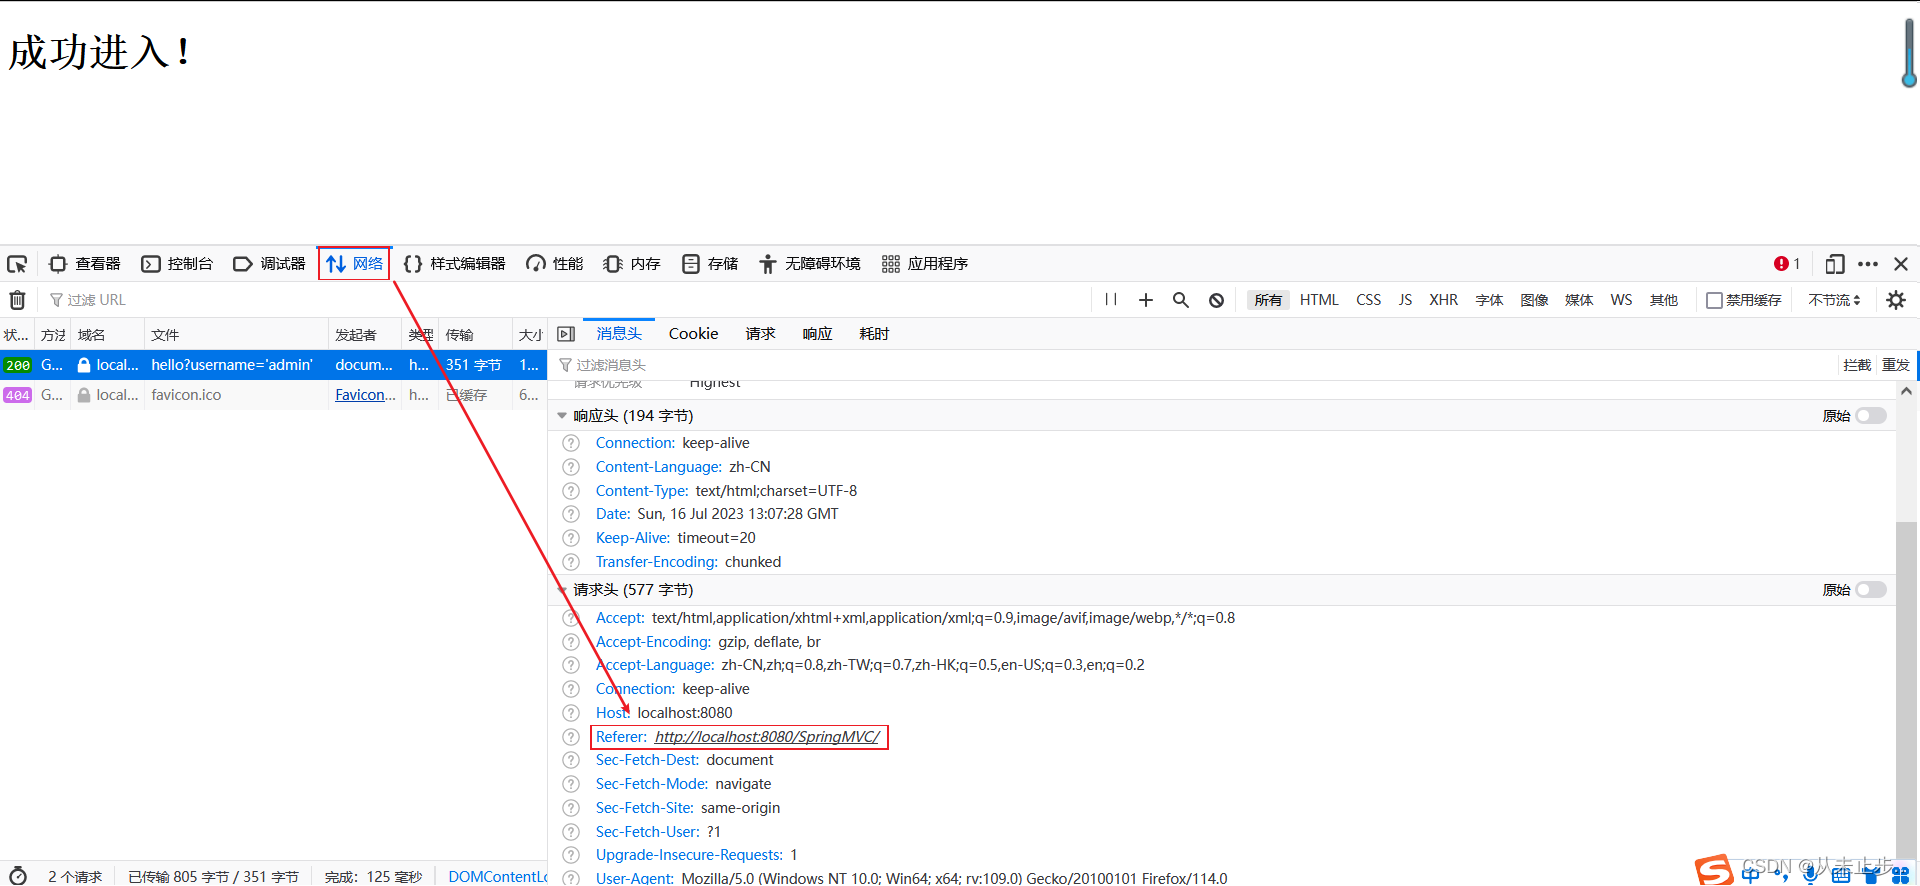
Task: Filter requests by 字体 fonts
Action: pyautogui.click(x=1489, y=300)
